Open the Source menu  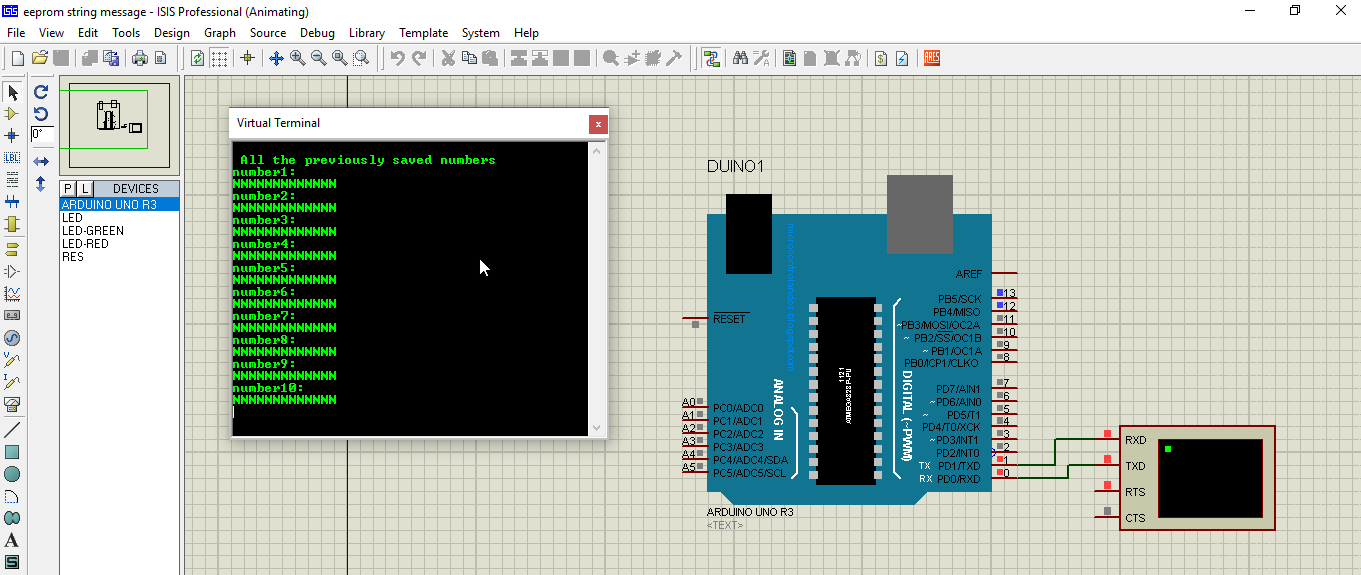[268, 33]
